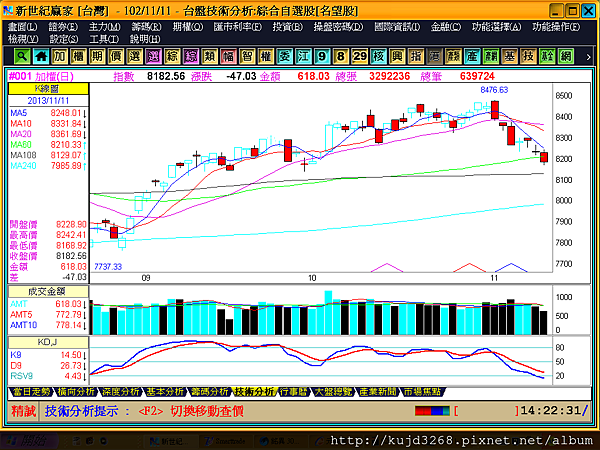The height and width of the screenshot is (450, 600).
Task: Select the 價 toolbar icon
Action: pos(116,57)
